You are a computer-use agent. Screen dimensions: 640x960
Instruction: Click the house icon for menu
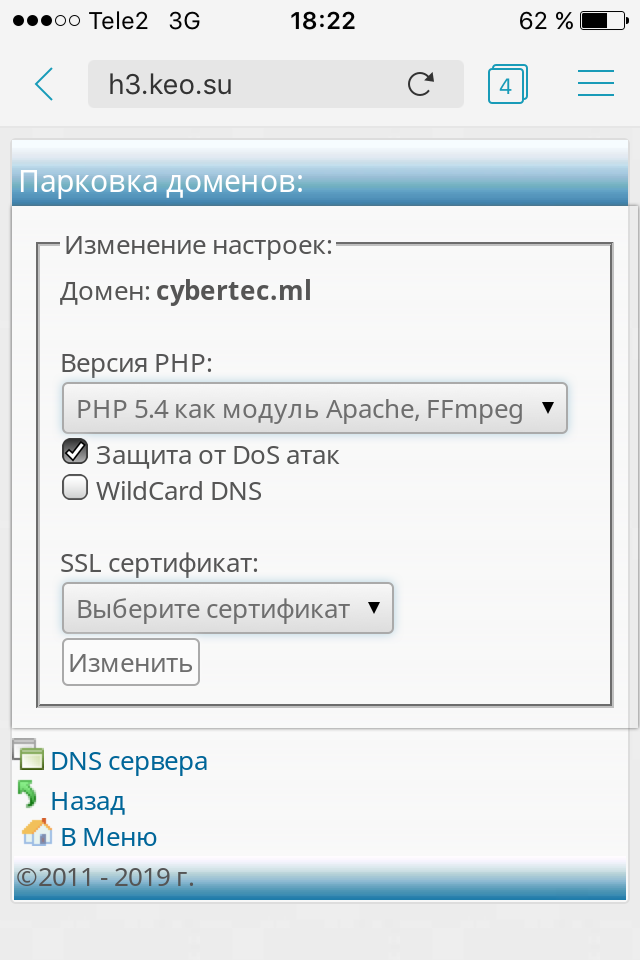pyautogui.click(x=36, y=833)
